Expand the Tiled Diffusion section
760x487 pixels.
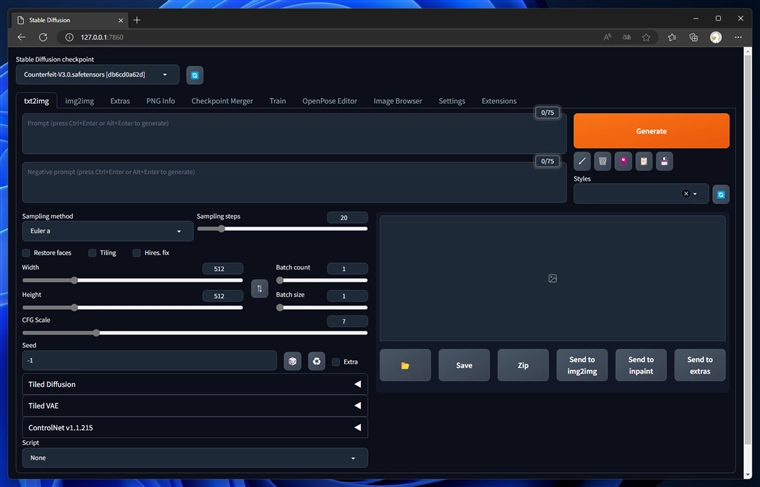(x=195, y=384)
